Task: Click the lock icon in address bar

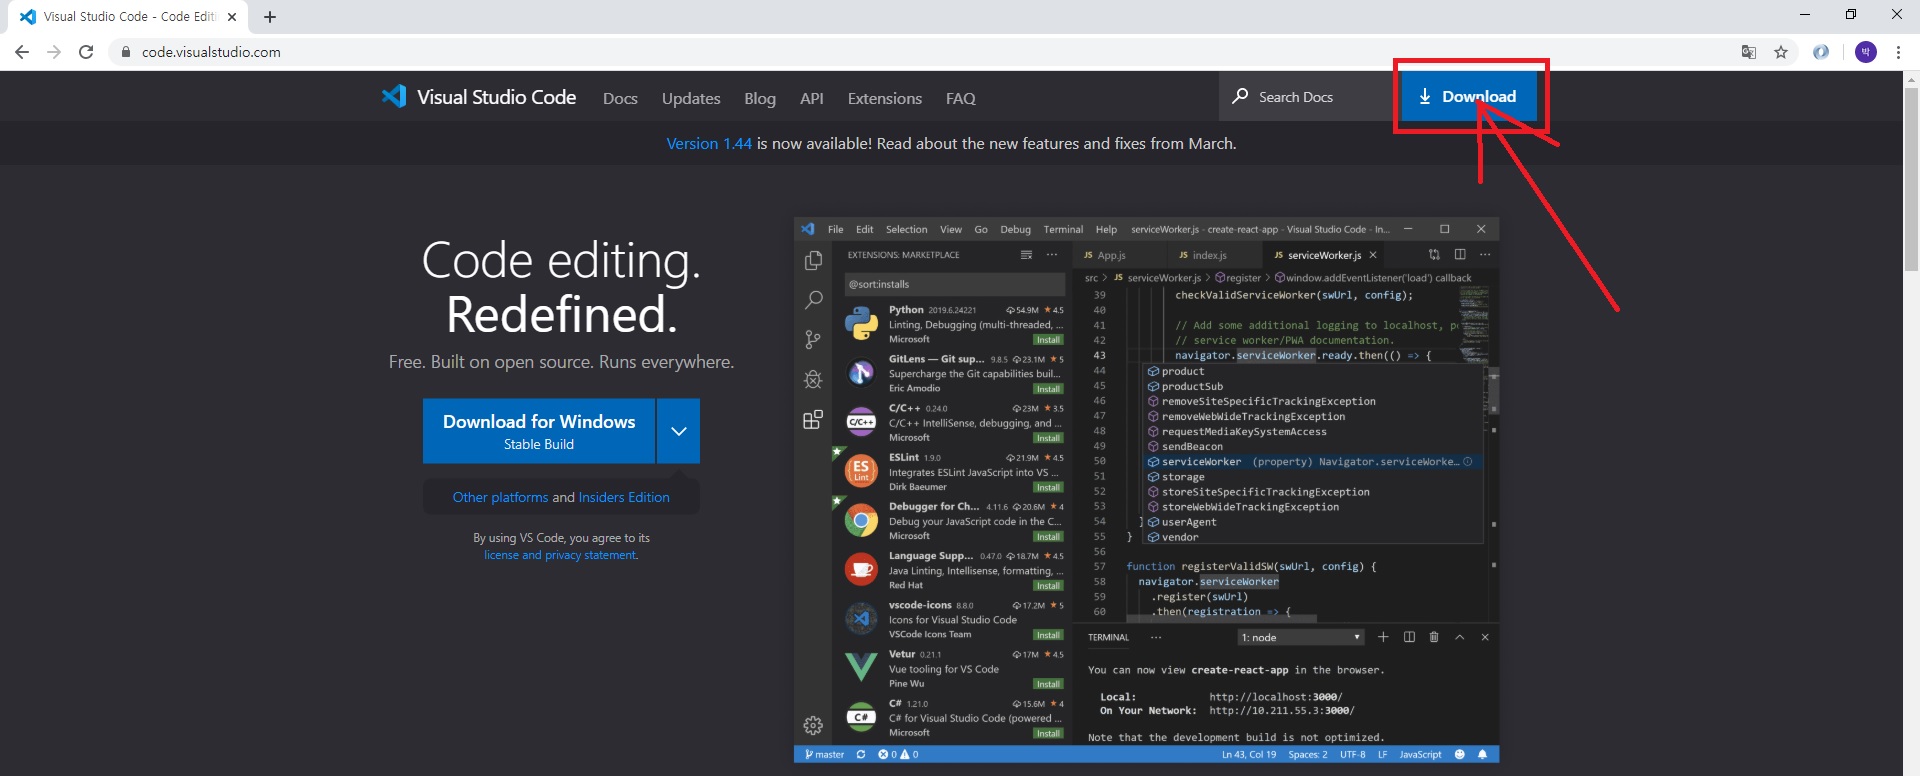Action: [126, 52]
